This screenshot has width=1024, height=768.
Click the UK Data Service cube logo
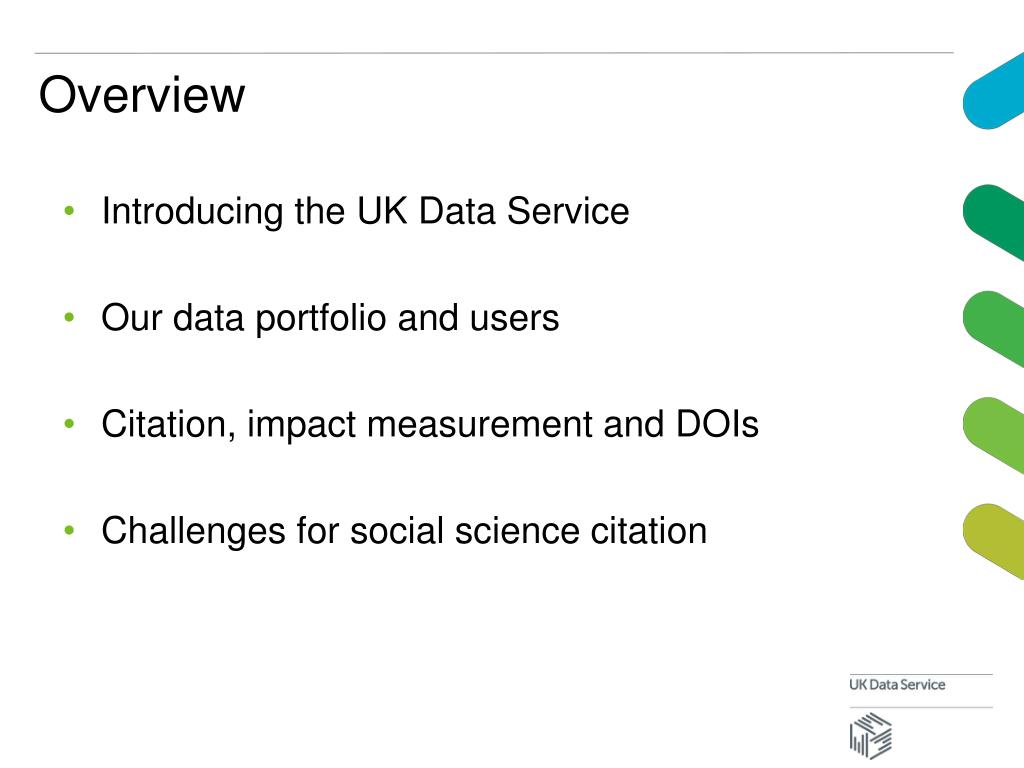tap(871, 735)
